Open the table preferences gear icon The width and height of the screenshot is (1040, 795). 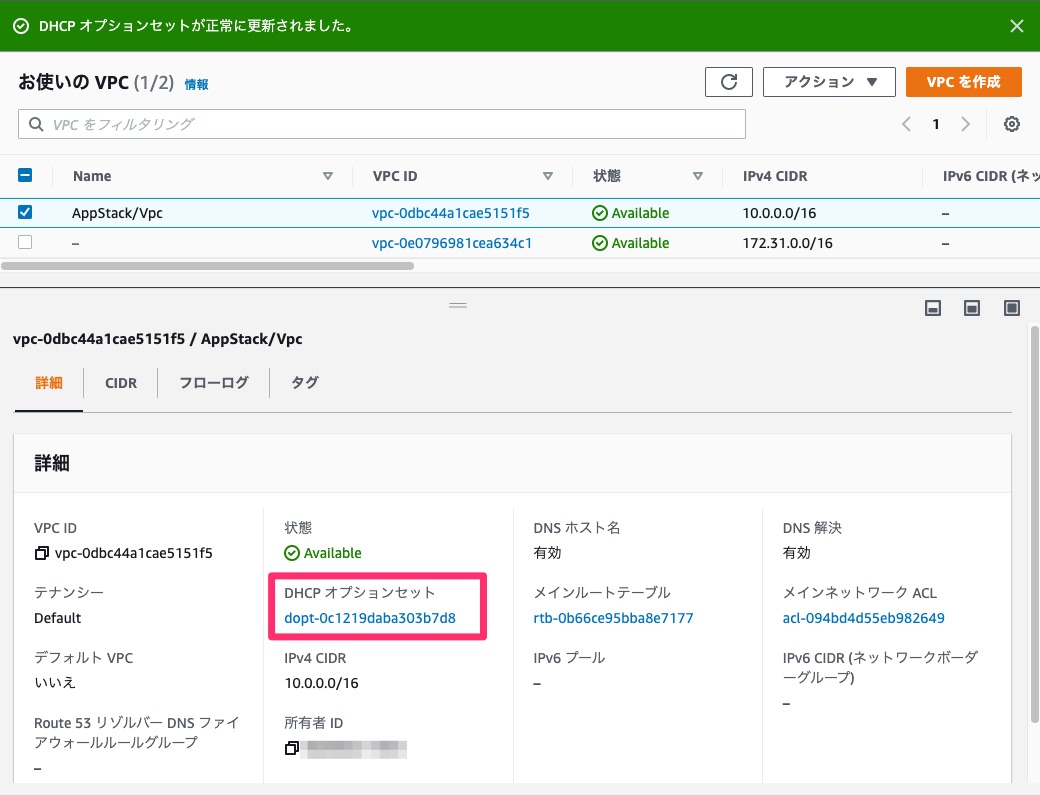coord(1012,123)
